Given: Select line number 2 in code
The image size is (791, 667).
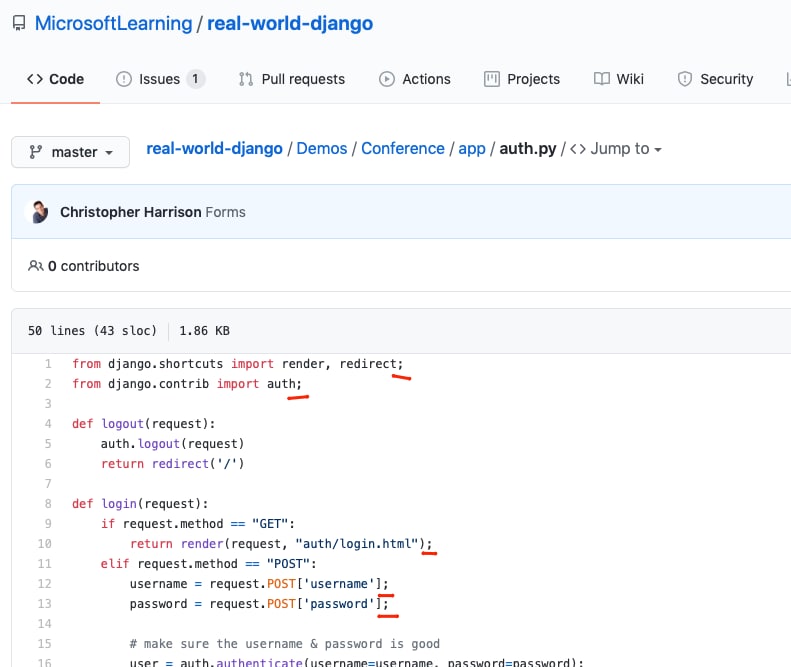Looking at the screenshot, I should [x=48, y=384].
